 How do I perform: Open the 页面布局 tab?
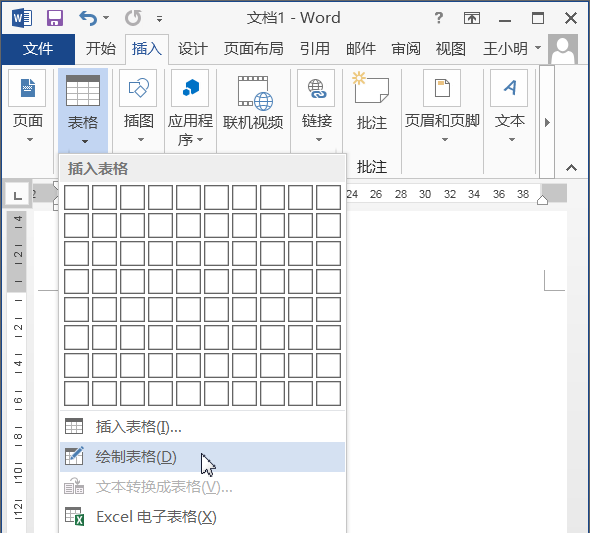[x=254, y=49]
